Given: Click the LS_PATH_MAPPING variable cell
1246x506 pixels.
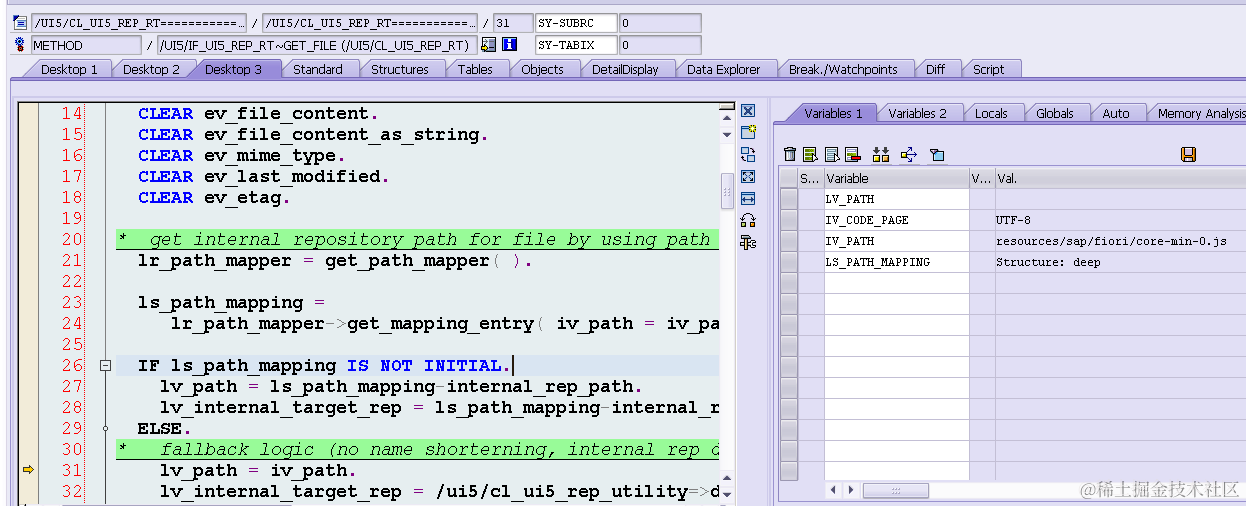Looking at the screenshot, I should coord(896,262).
